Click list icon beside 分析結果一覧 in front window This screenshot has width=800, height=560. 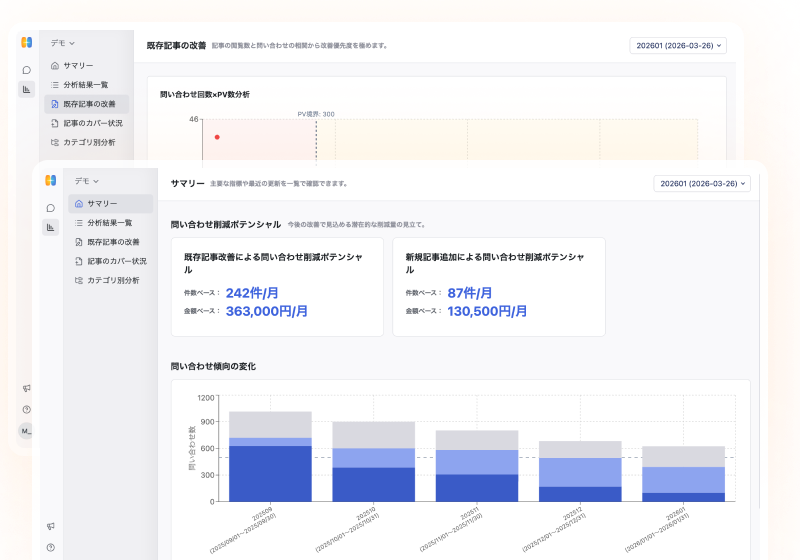[x=79, y=223]
